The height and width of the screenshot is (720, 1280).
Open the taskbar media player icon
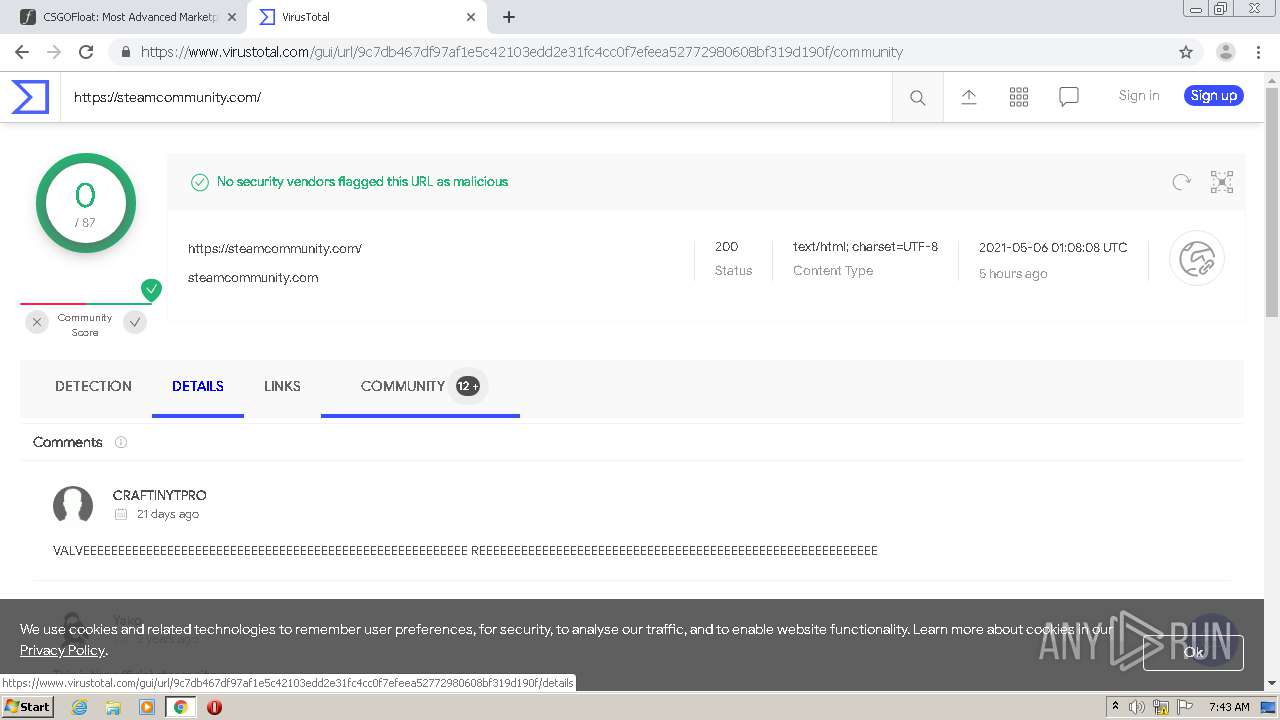tap(147, 707)
